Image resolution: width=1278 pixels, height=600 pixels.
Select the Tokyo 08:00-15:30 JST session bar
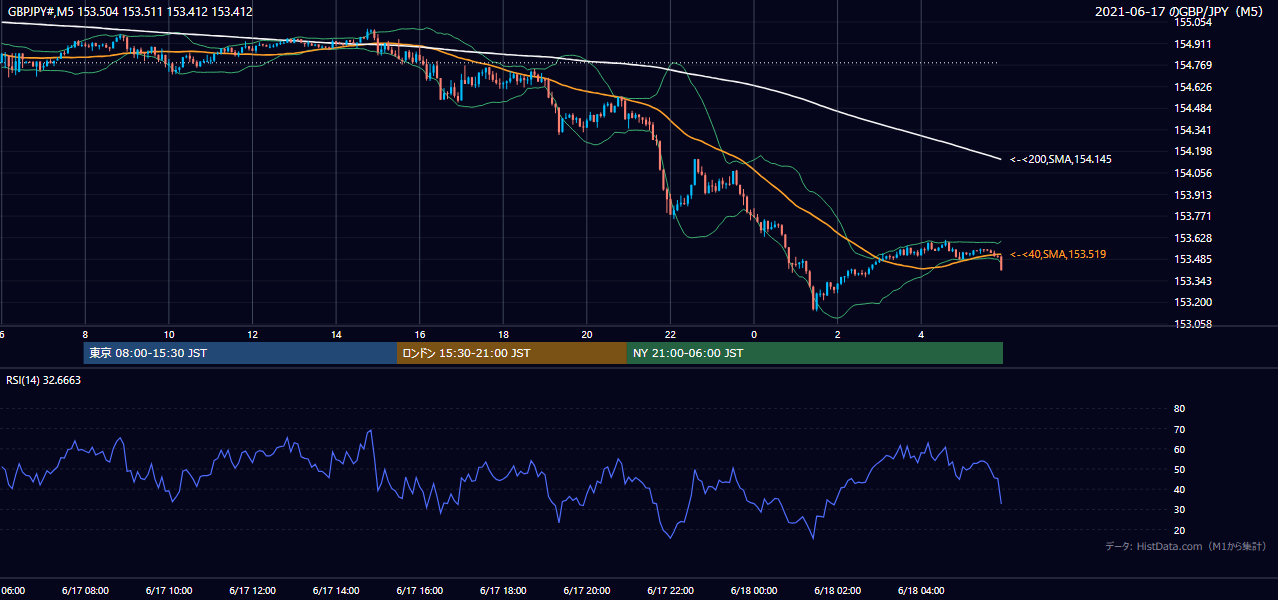point(240,353)
